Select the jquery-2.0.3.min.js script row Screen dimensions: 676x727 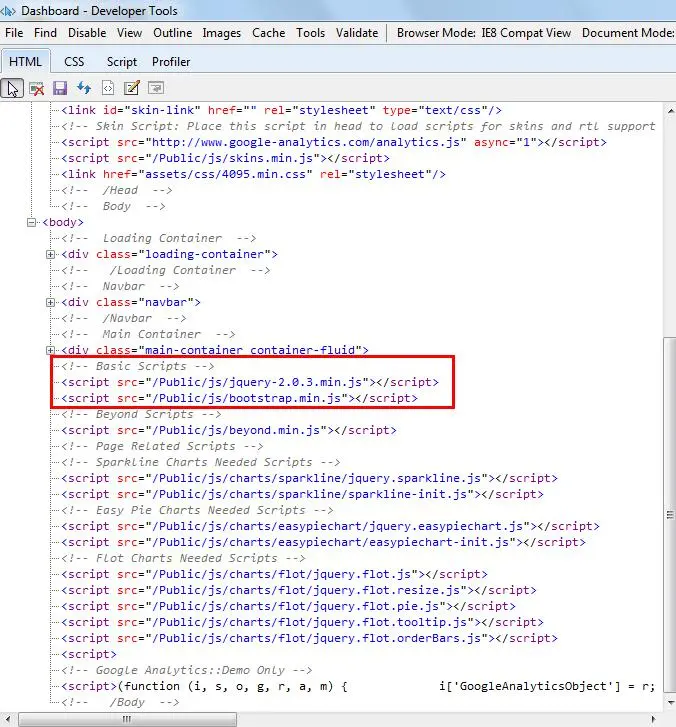click(x=250, y=383)
